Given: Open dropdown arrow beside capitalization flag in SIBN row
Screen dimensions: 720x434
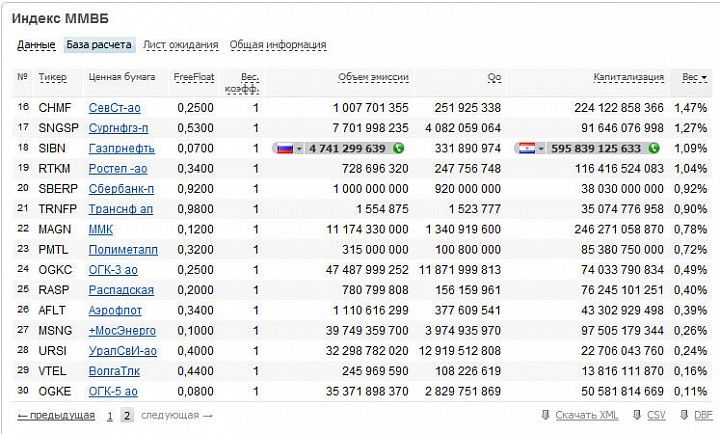Looking at the screenshot, I should (x=541, y=149).
